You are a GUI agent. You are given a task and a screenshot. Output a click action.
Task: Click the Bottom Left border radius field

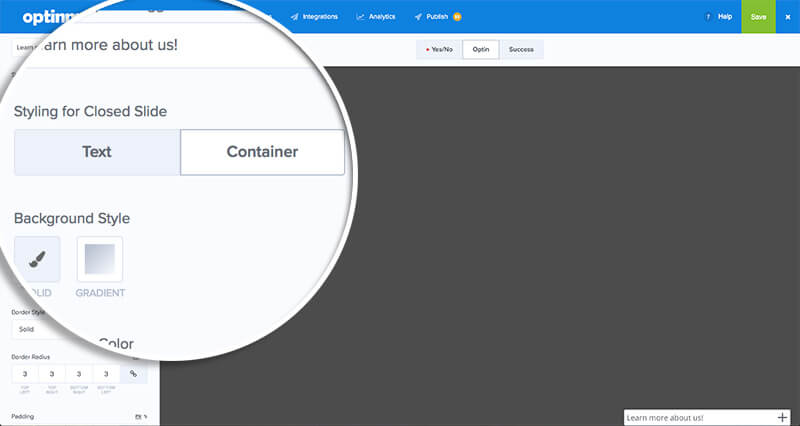[106, 374]
